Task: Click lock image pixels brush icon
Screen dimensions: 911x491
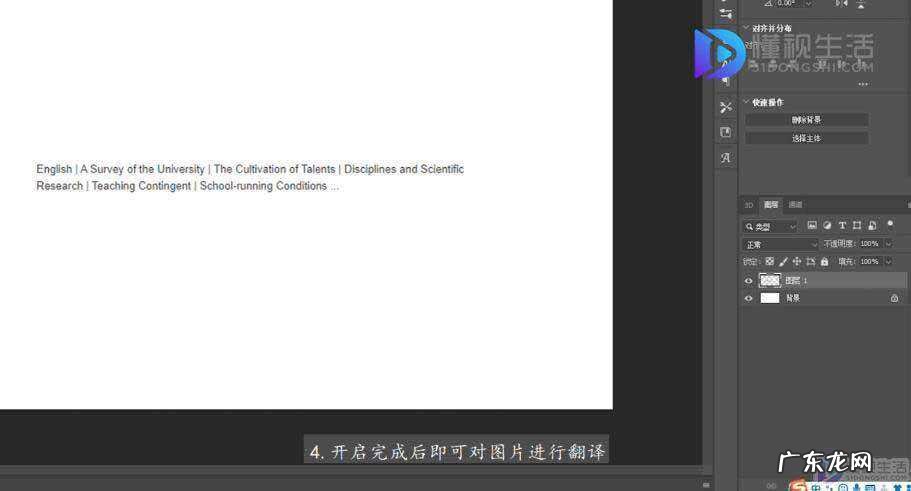Action: pos(783,261)
